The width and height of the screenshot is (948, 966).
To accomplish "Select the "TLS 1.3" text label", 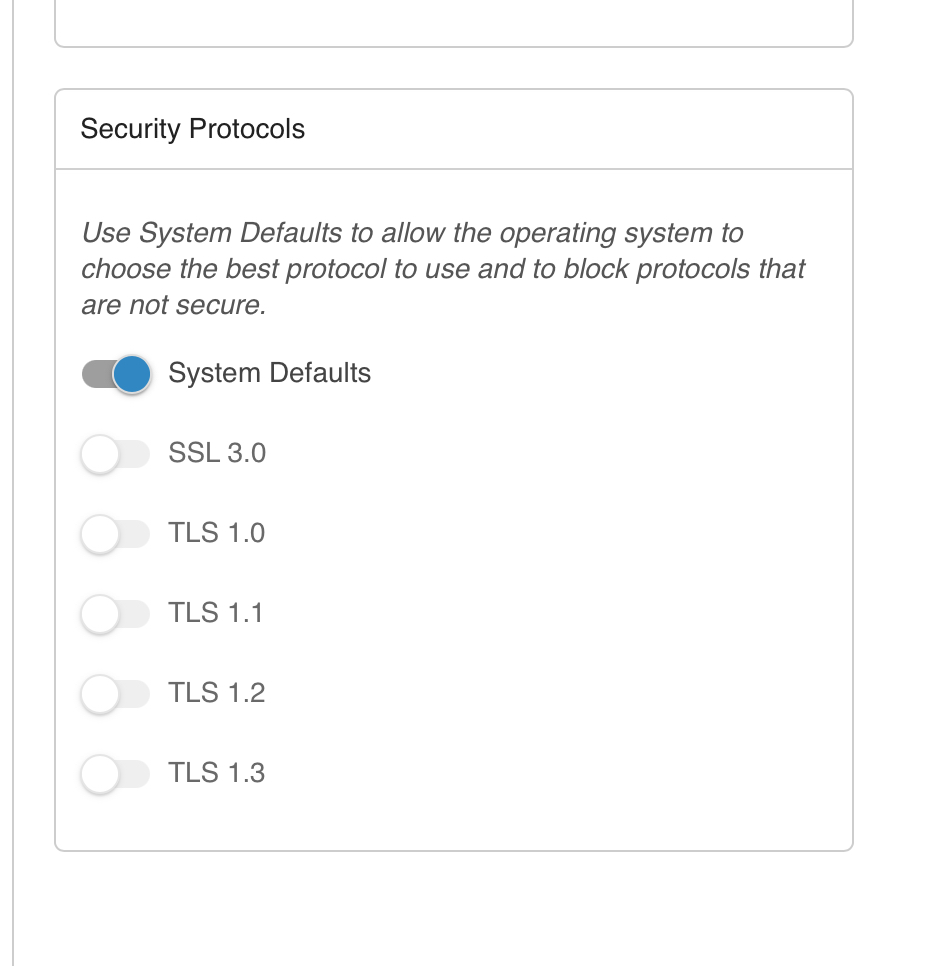I will click(x=216, y=774).
